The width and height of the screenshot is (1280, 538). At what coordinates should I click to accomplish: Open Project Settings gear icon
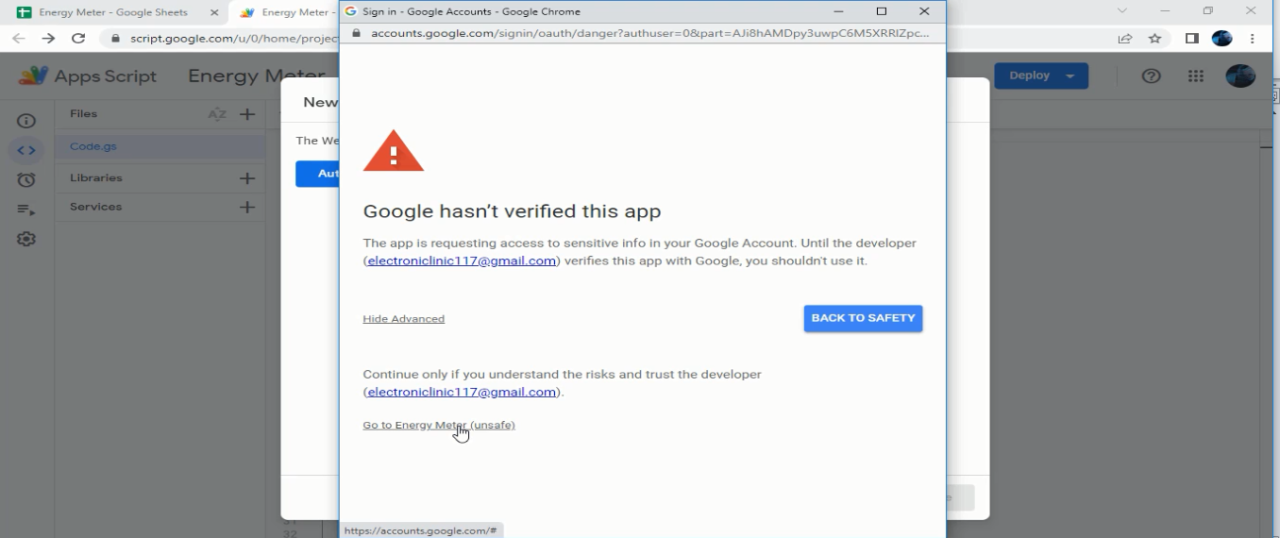[x=26, y=239]
